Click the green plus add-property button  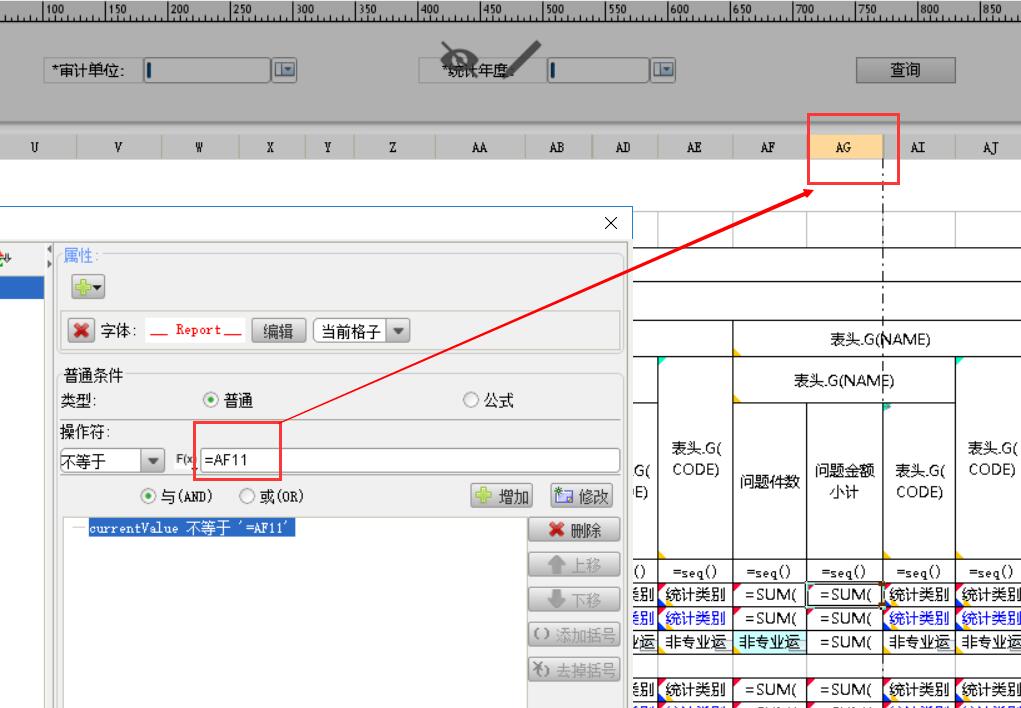click(87, 288)
